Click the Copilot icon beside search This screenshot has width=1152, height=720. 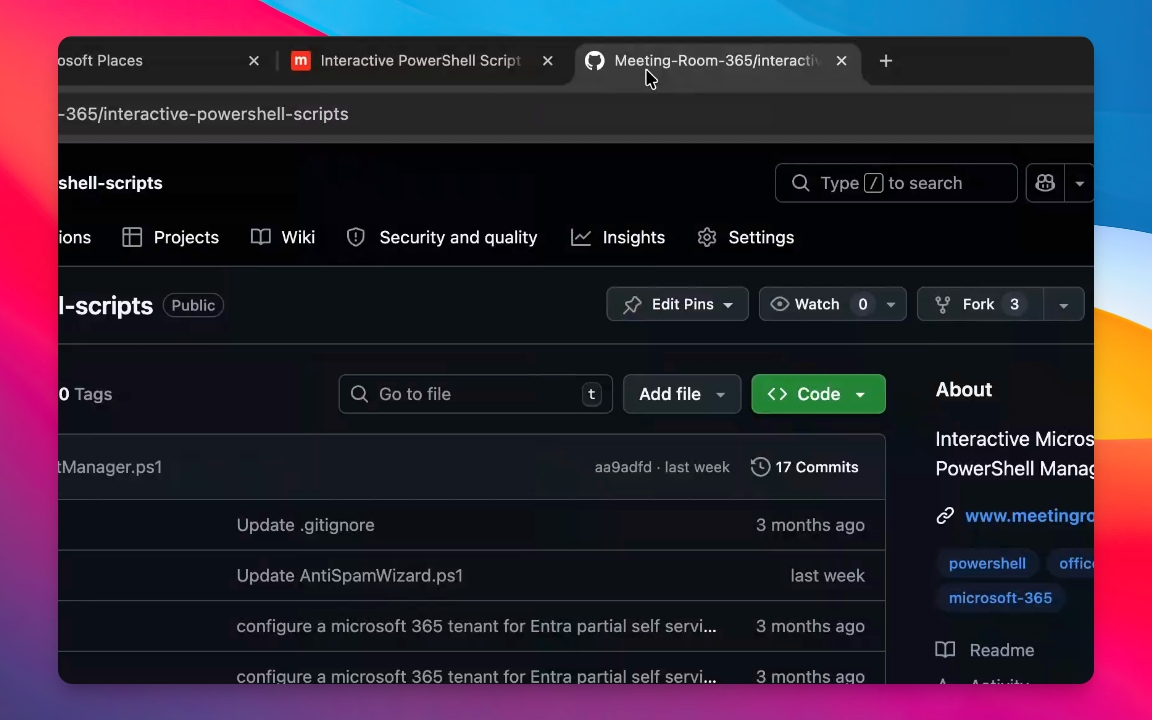click(x=1045, y=183)
